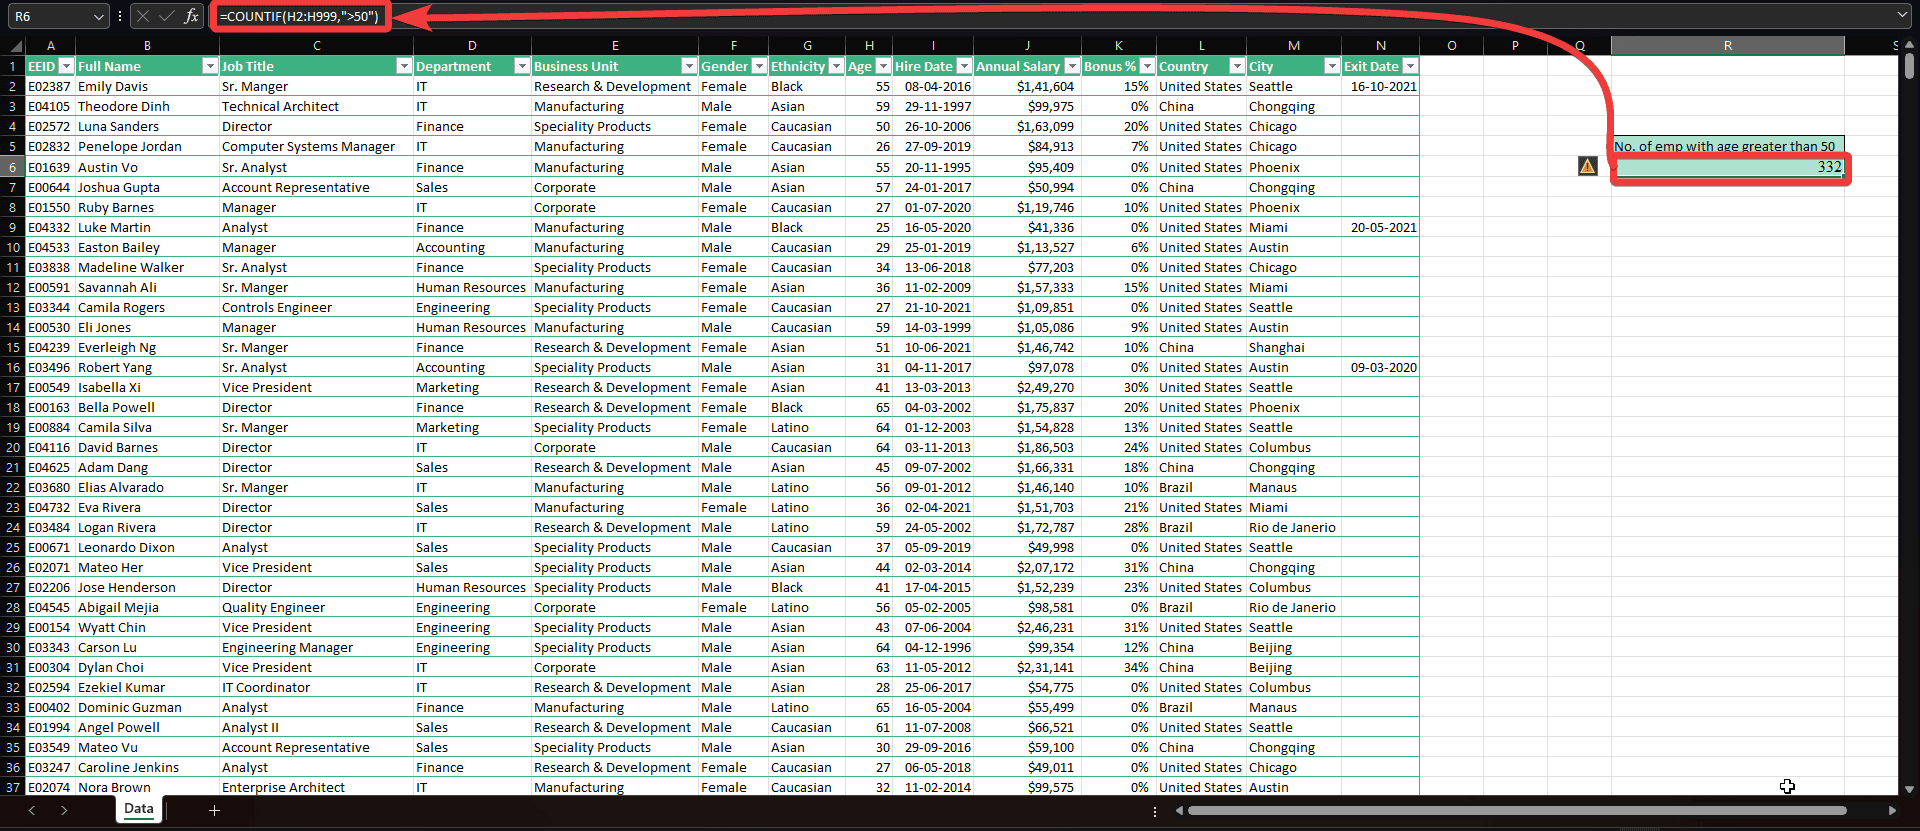Expand the formula bar with chevron
Viewport: 1920px width, 831px height.
point(1902,15)
